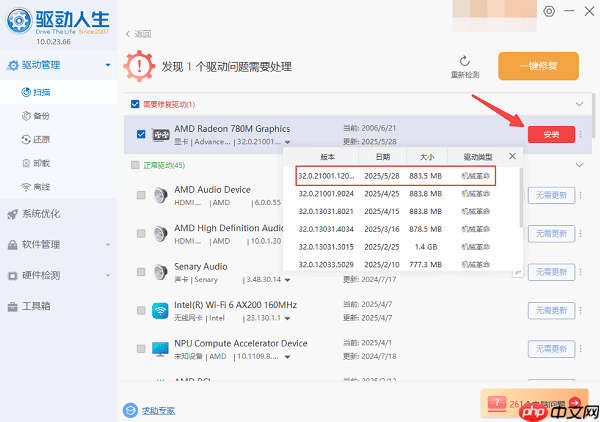Click the Drive The Life logo icon

[19, 21]
